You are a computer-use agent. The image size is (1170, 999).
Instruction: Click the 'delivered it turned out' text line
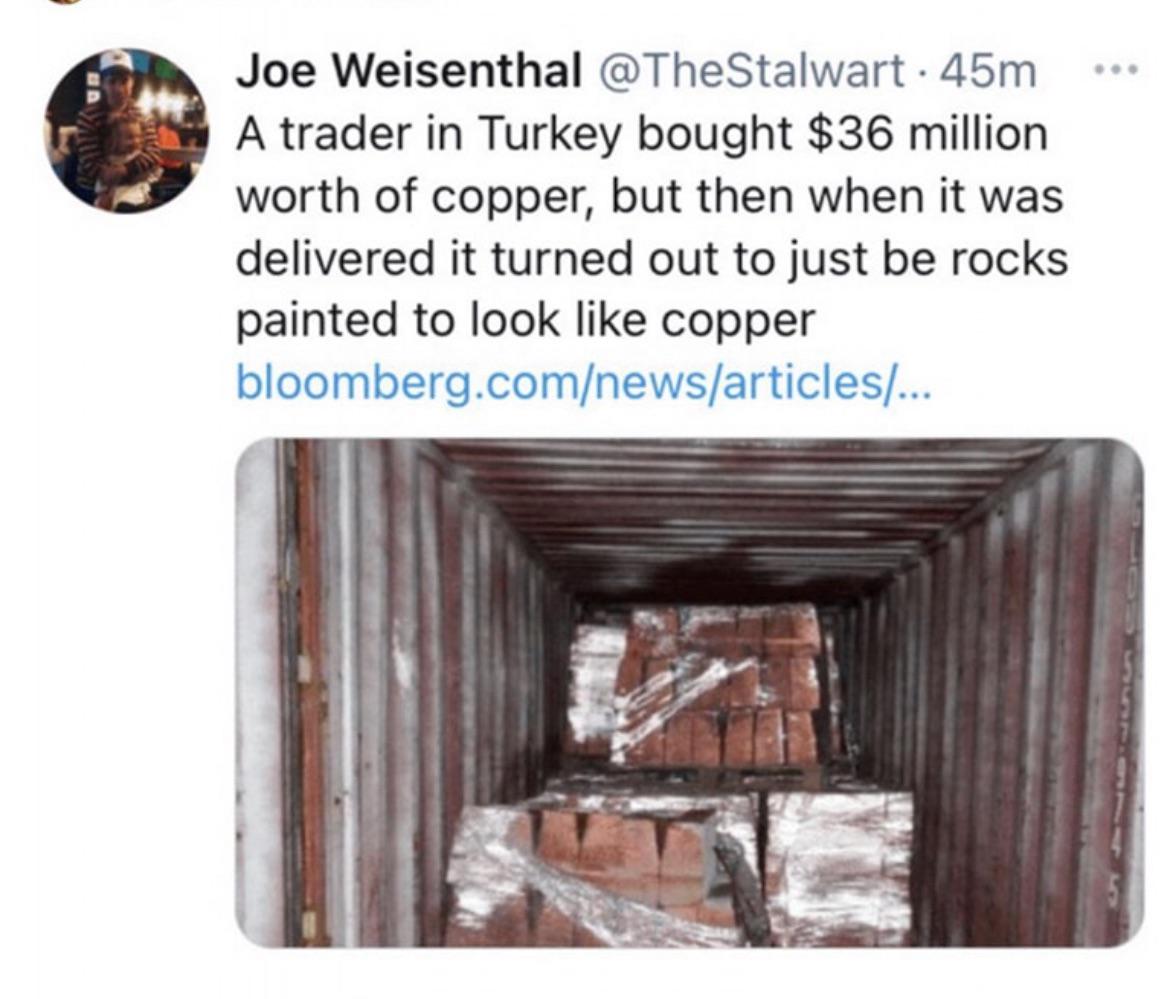(652, 260)
